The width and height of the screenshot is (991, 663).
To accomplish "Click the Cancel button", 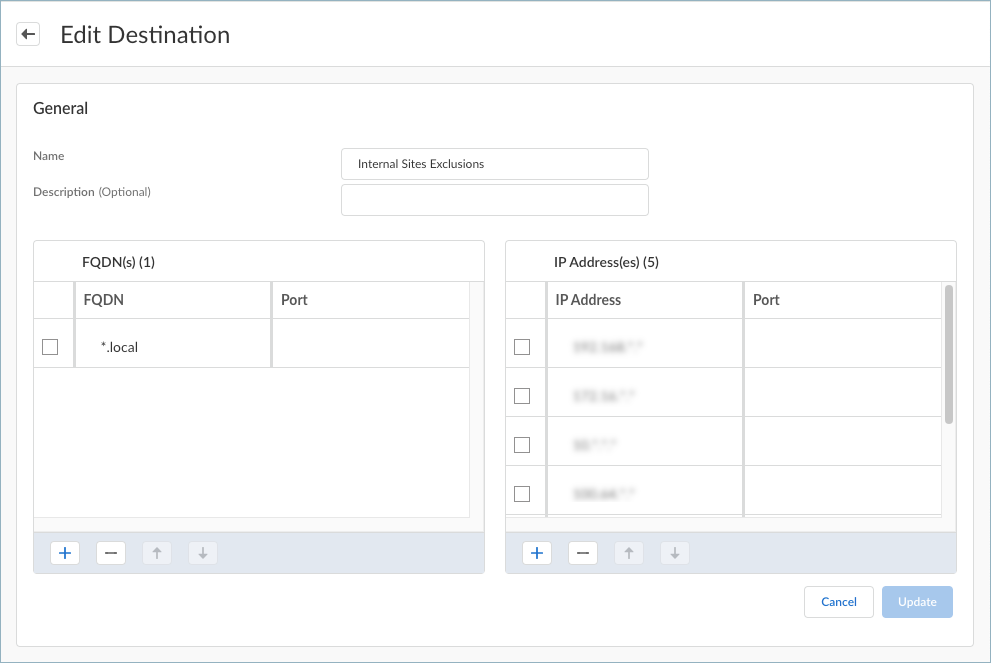I will pyautogui.click(x=838, y=602).
